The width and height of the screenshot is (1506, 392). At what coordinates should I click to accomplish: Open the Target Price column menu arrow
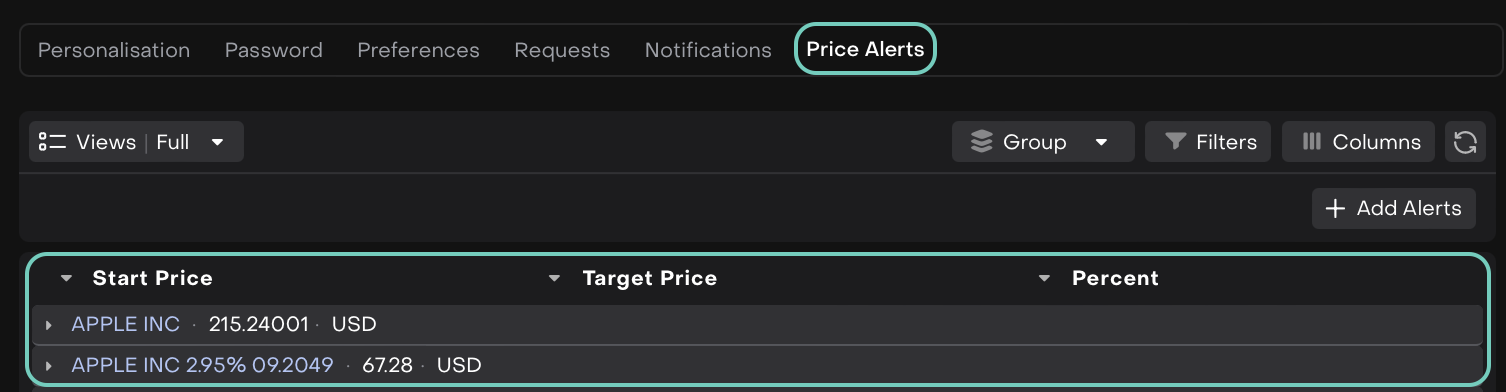click(555, 278)
